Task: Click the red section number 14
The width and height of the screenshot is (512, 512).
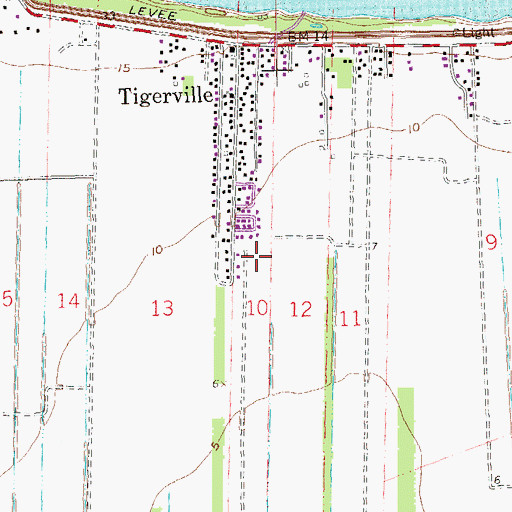Action: pos(68,301)
